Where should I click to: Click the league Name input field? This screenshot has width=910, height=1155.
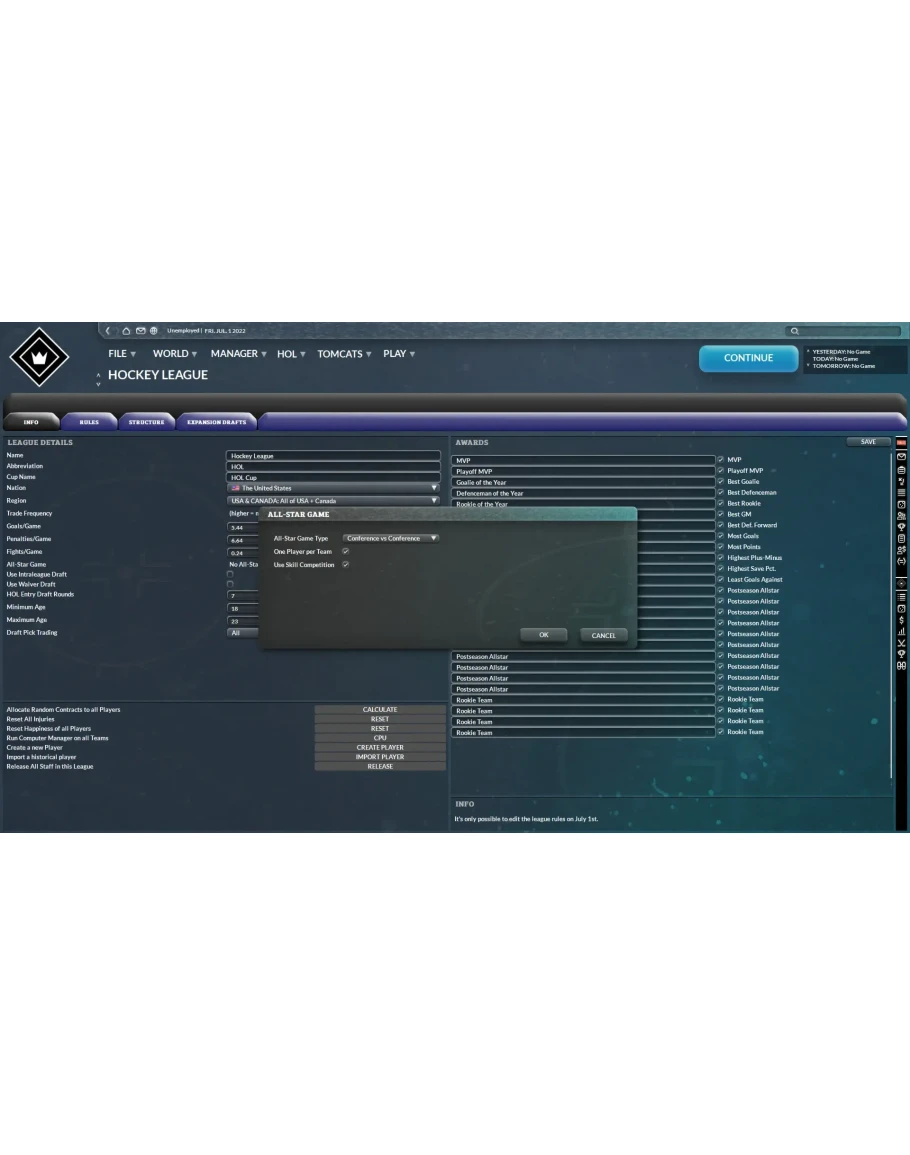333,456
